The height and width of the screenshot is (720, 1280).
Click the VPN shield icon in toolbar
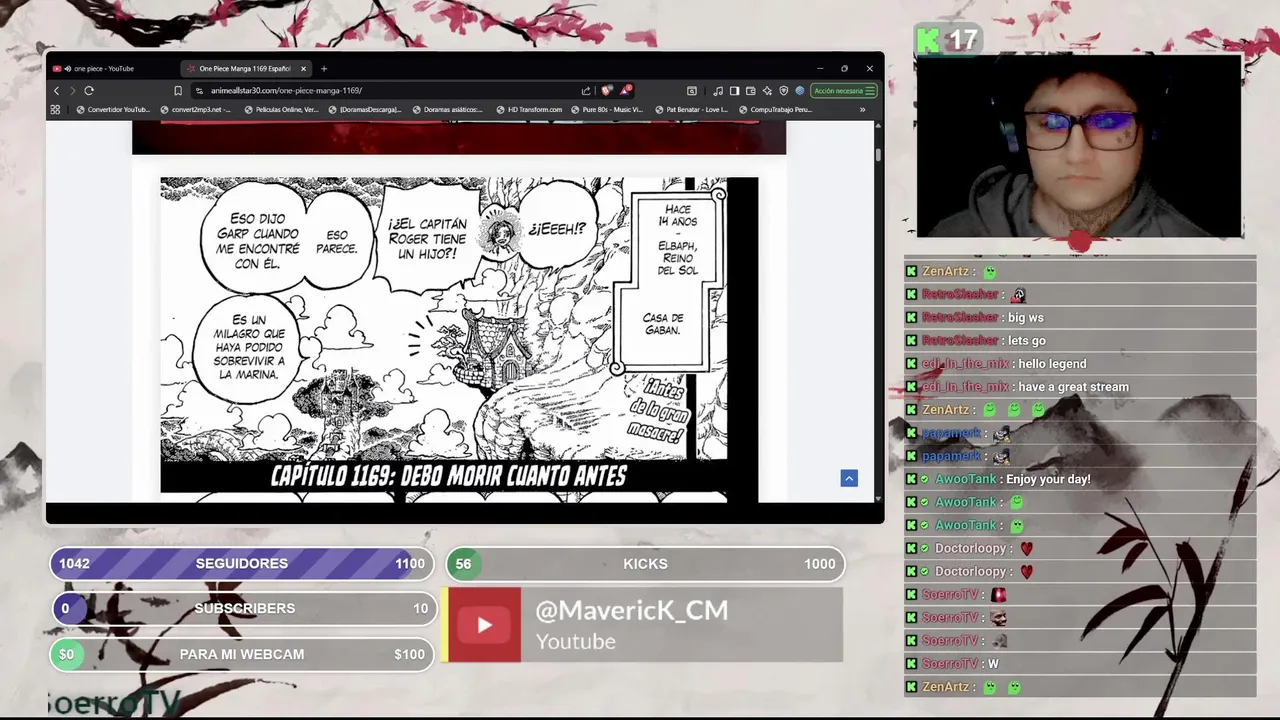[783, 91]
